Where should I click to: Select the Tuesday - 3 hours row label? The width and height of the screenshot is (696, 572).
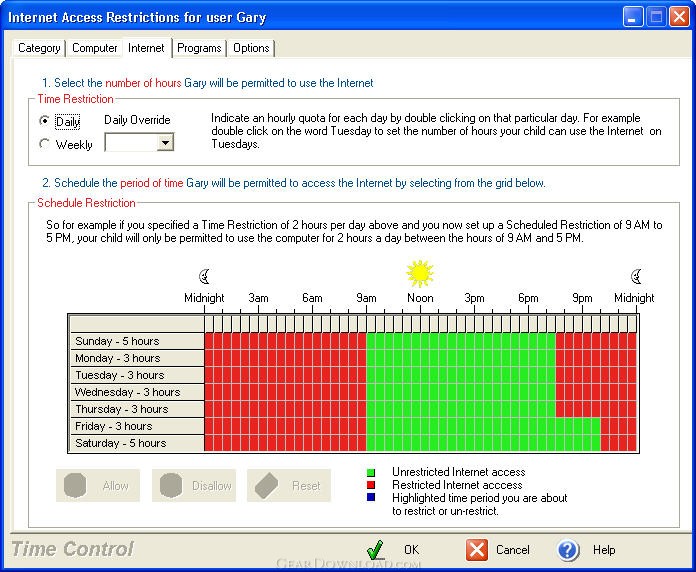137,375
